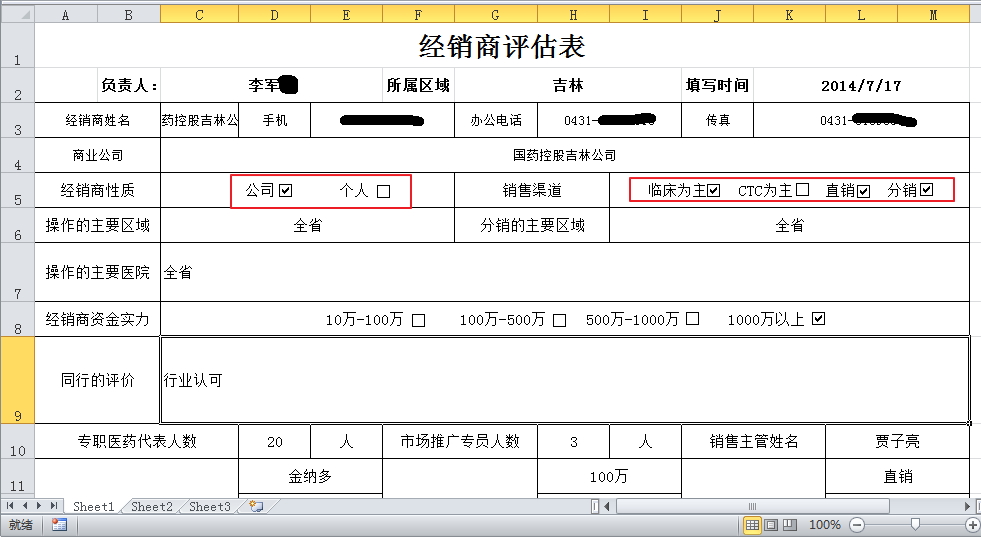The image size is (981, 537).
Task: Go to last sheet navigation arrow
Action: click(x=54, y=506)
